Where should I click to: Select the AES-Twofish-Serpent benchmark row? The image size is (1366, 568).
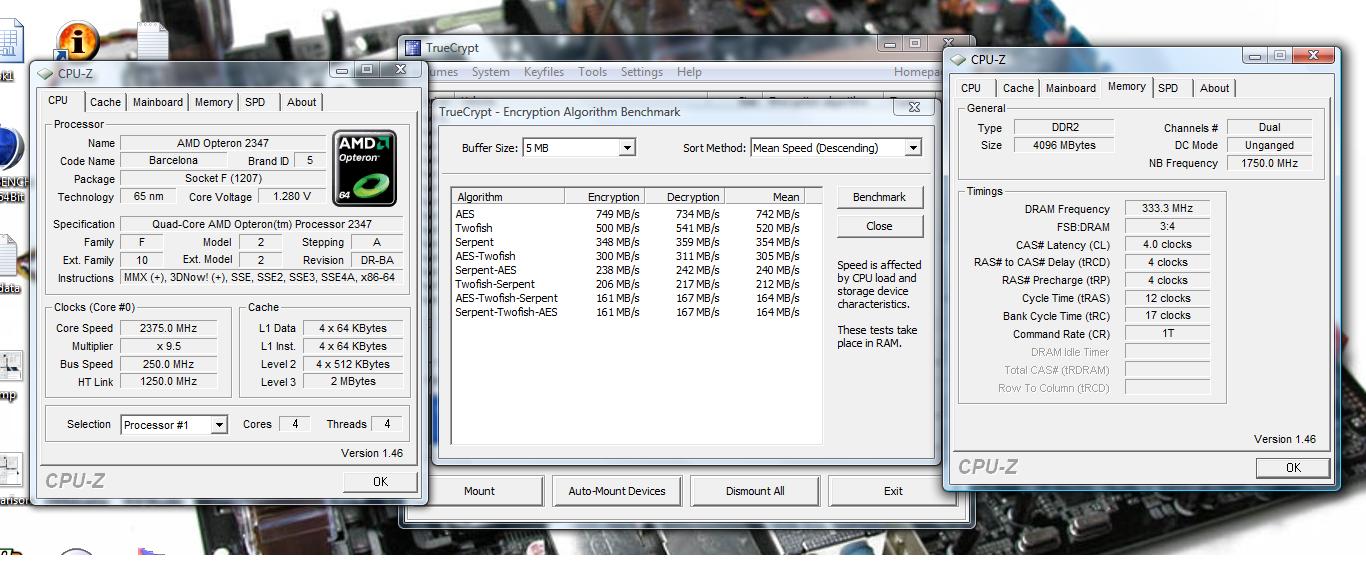pyautogui.click(x=627, y=298)
